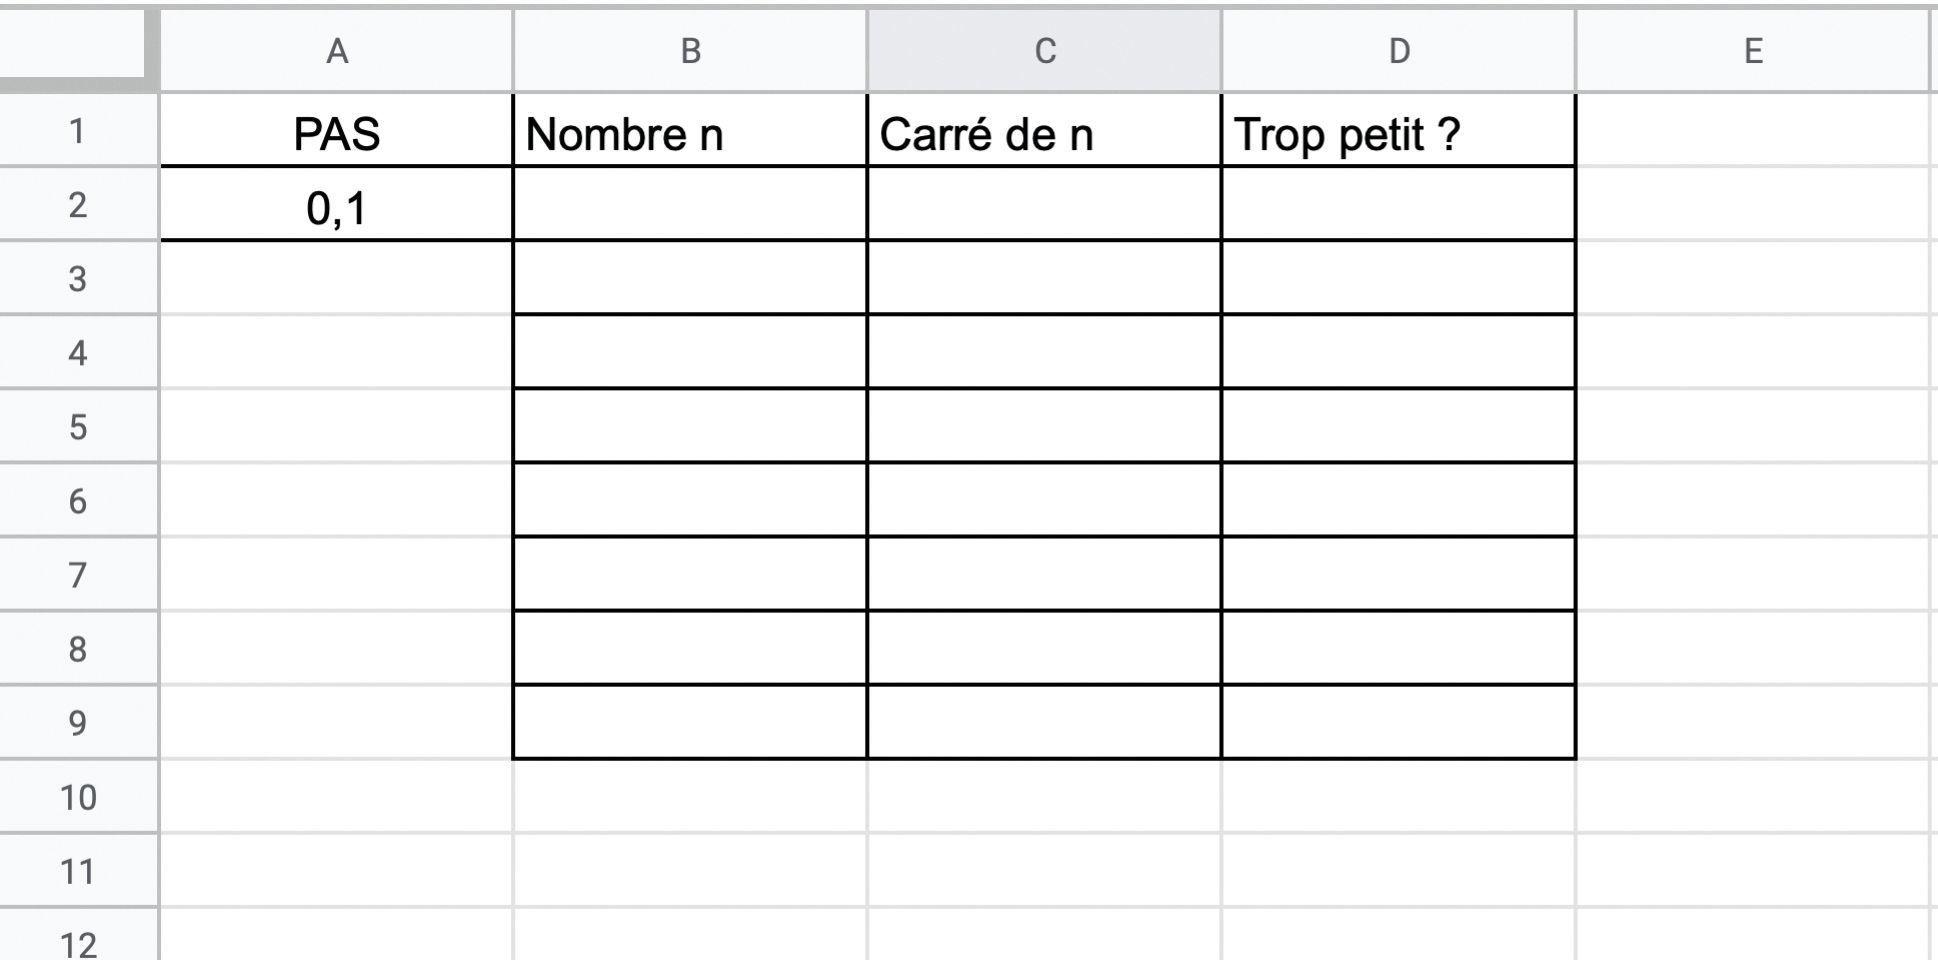Click column E header
Screen dimensions: 1938x960
point(1752,51)
